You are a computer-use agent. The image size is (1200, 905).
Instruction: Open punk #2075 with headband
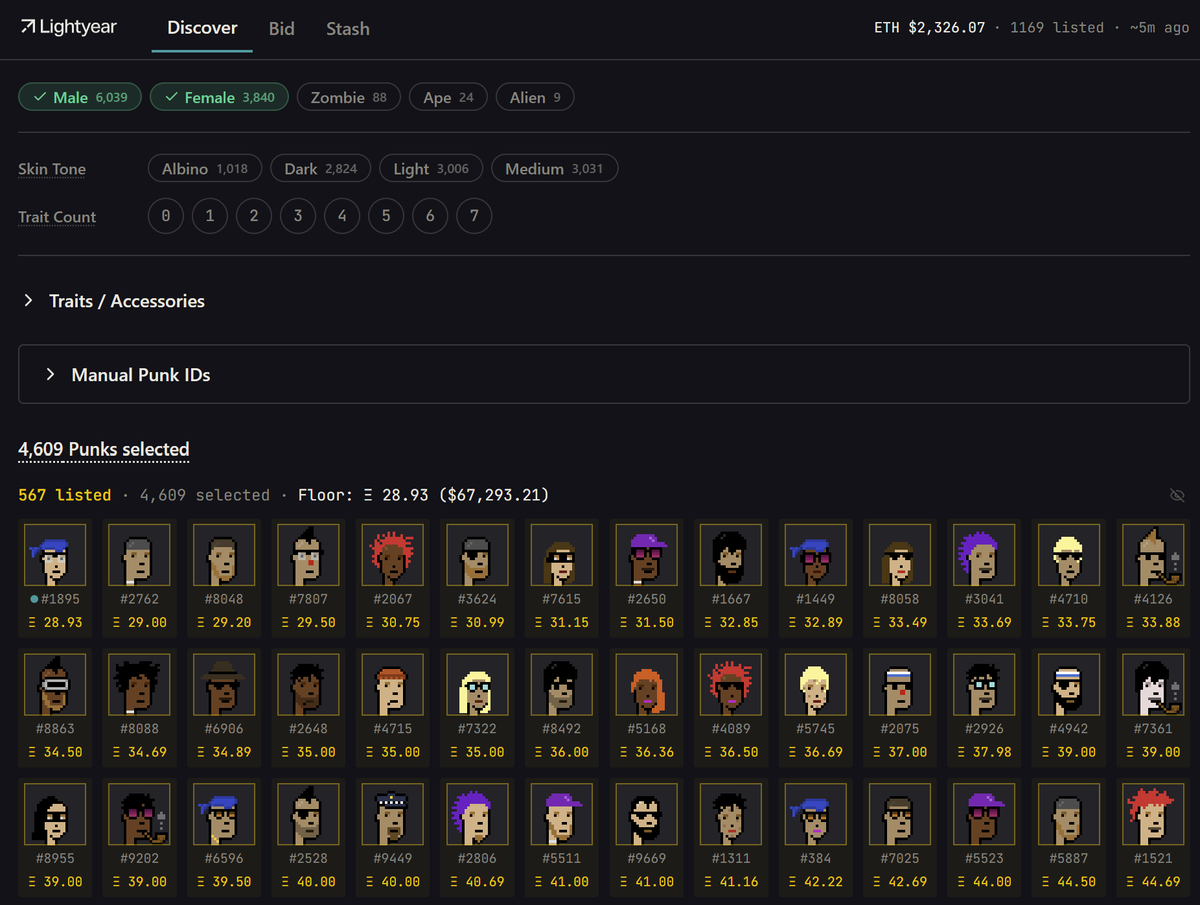click(x=900, y=684)
